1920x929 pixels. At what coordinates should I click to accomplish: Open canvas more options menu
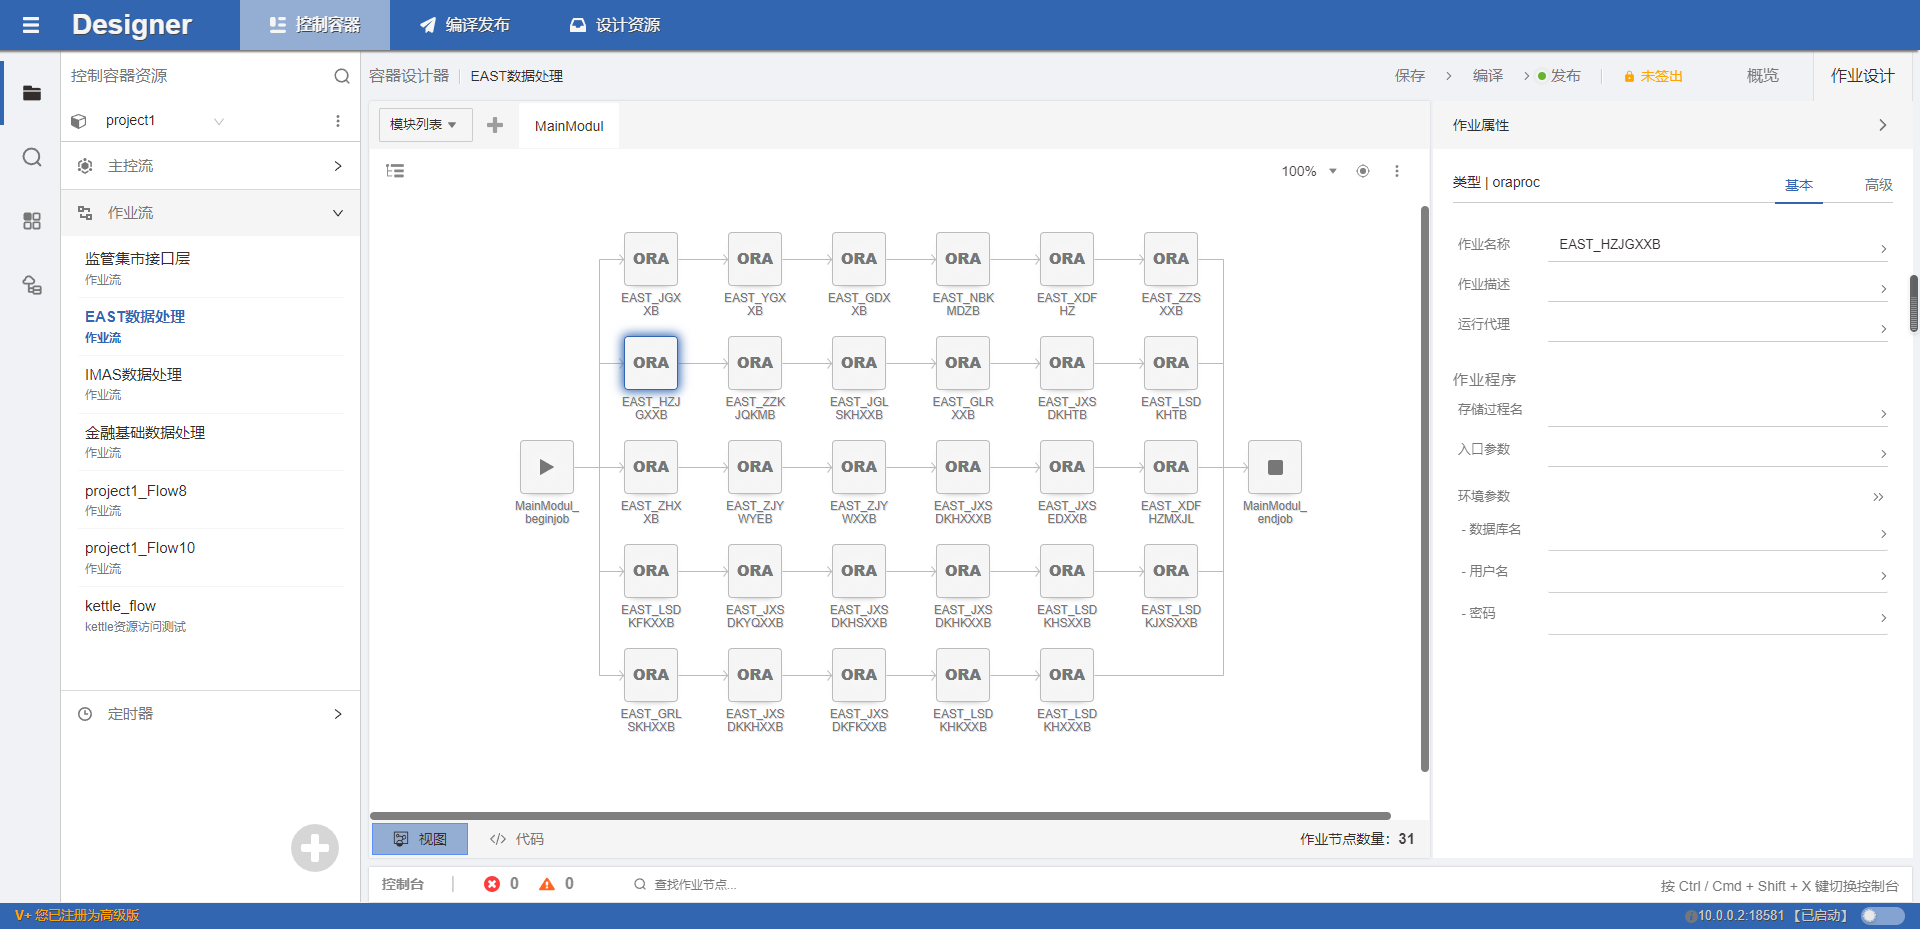coord(1397,171)
